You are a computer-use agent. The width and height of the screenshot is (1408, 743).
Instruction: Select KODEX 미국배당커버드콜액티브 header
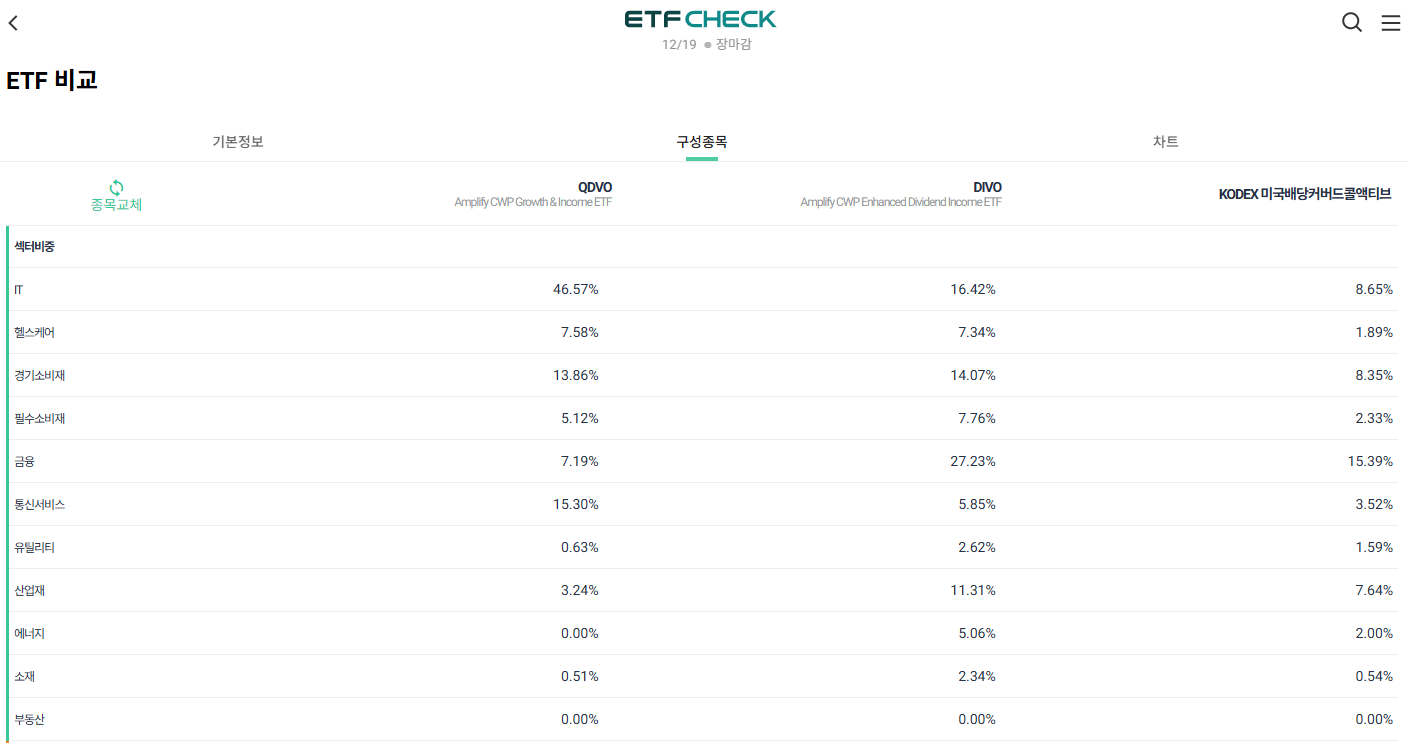click(x=1304, y=194)
